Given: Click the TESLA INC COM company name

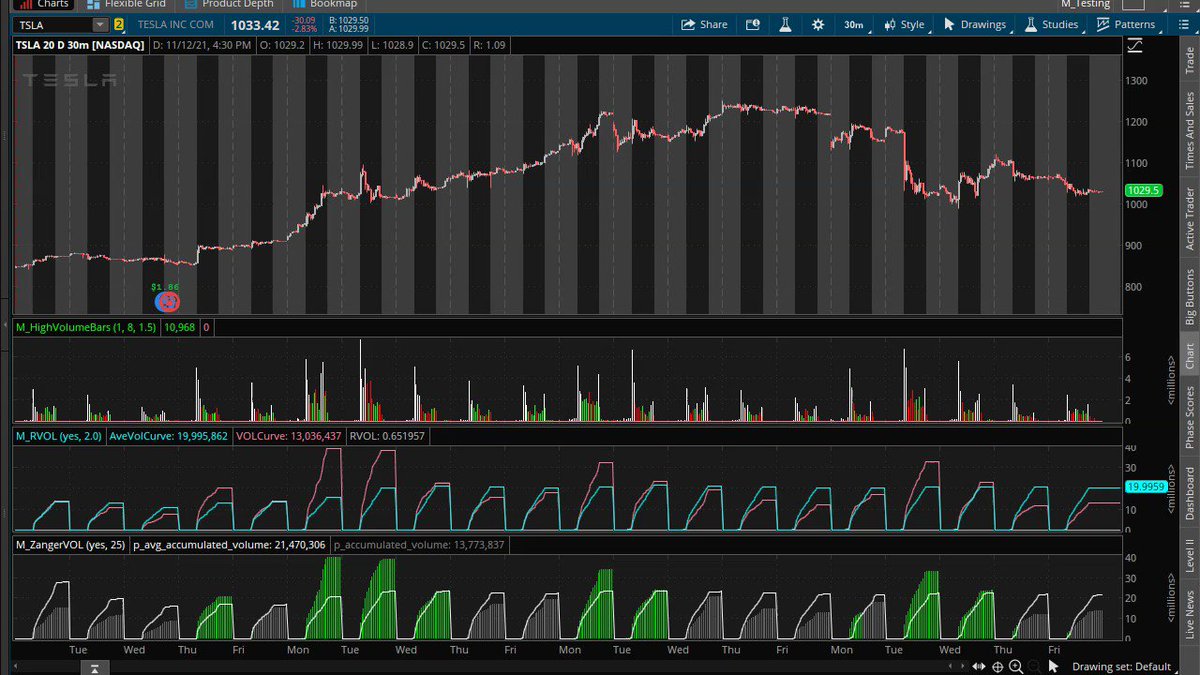Looking at the screenshot, I should [x=176, y=24].
